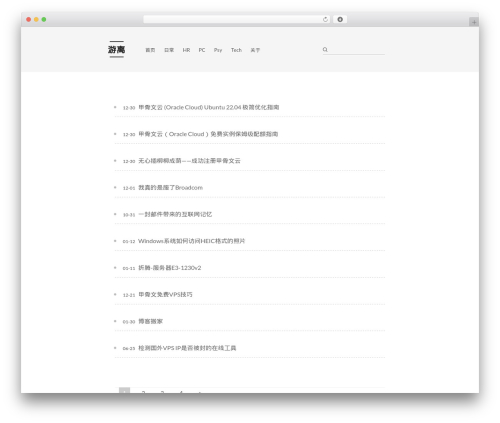Open the Windows HEIC photos post

[x=192, y=241]
